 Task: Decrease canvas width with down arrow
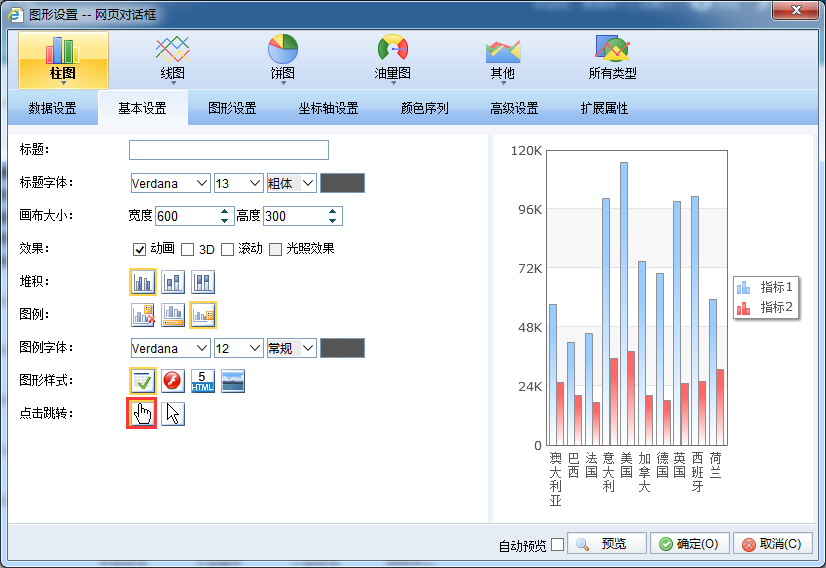tap(225, 221)
